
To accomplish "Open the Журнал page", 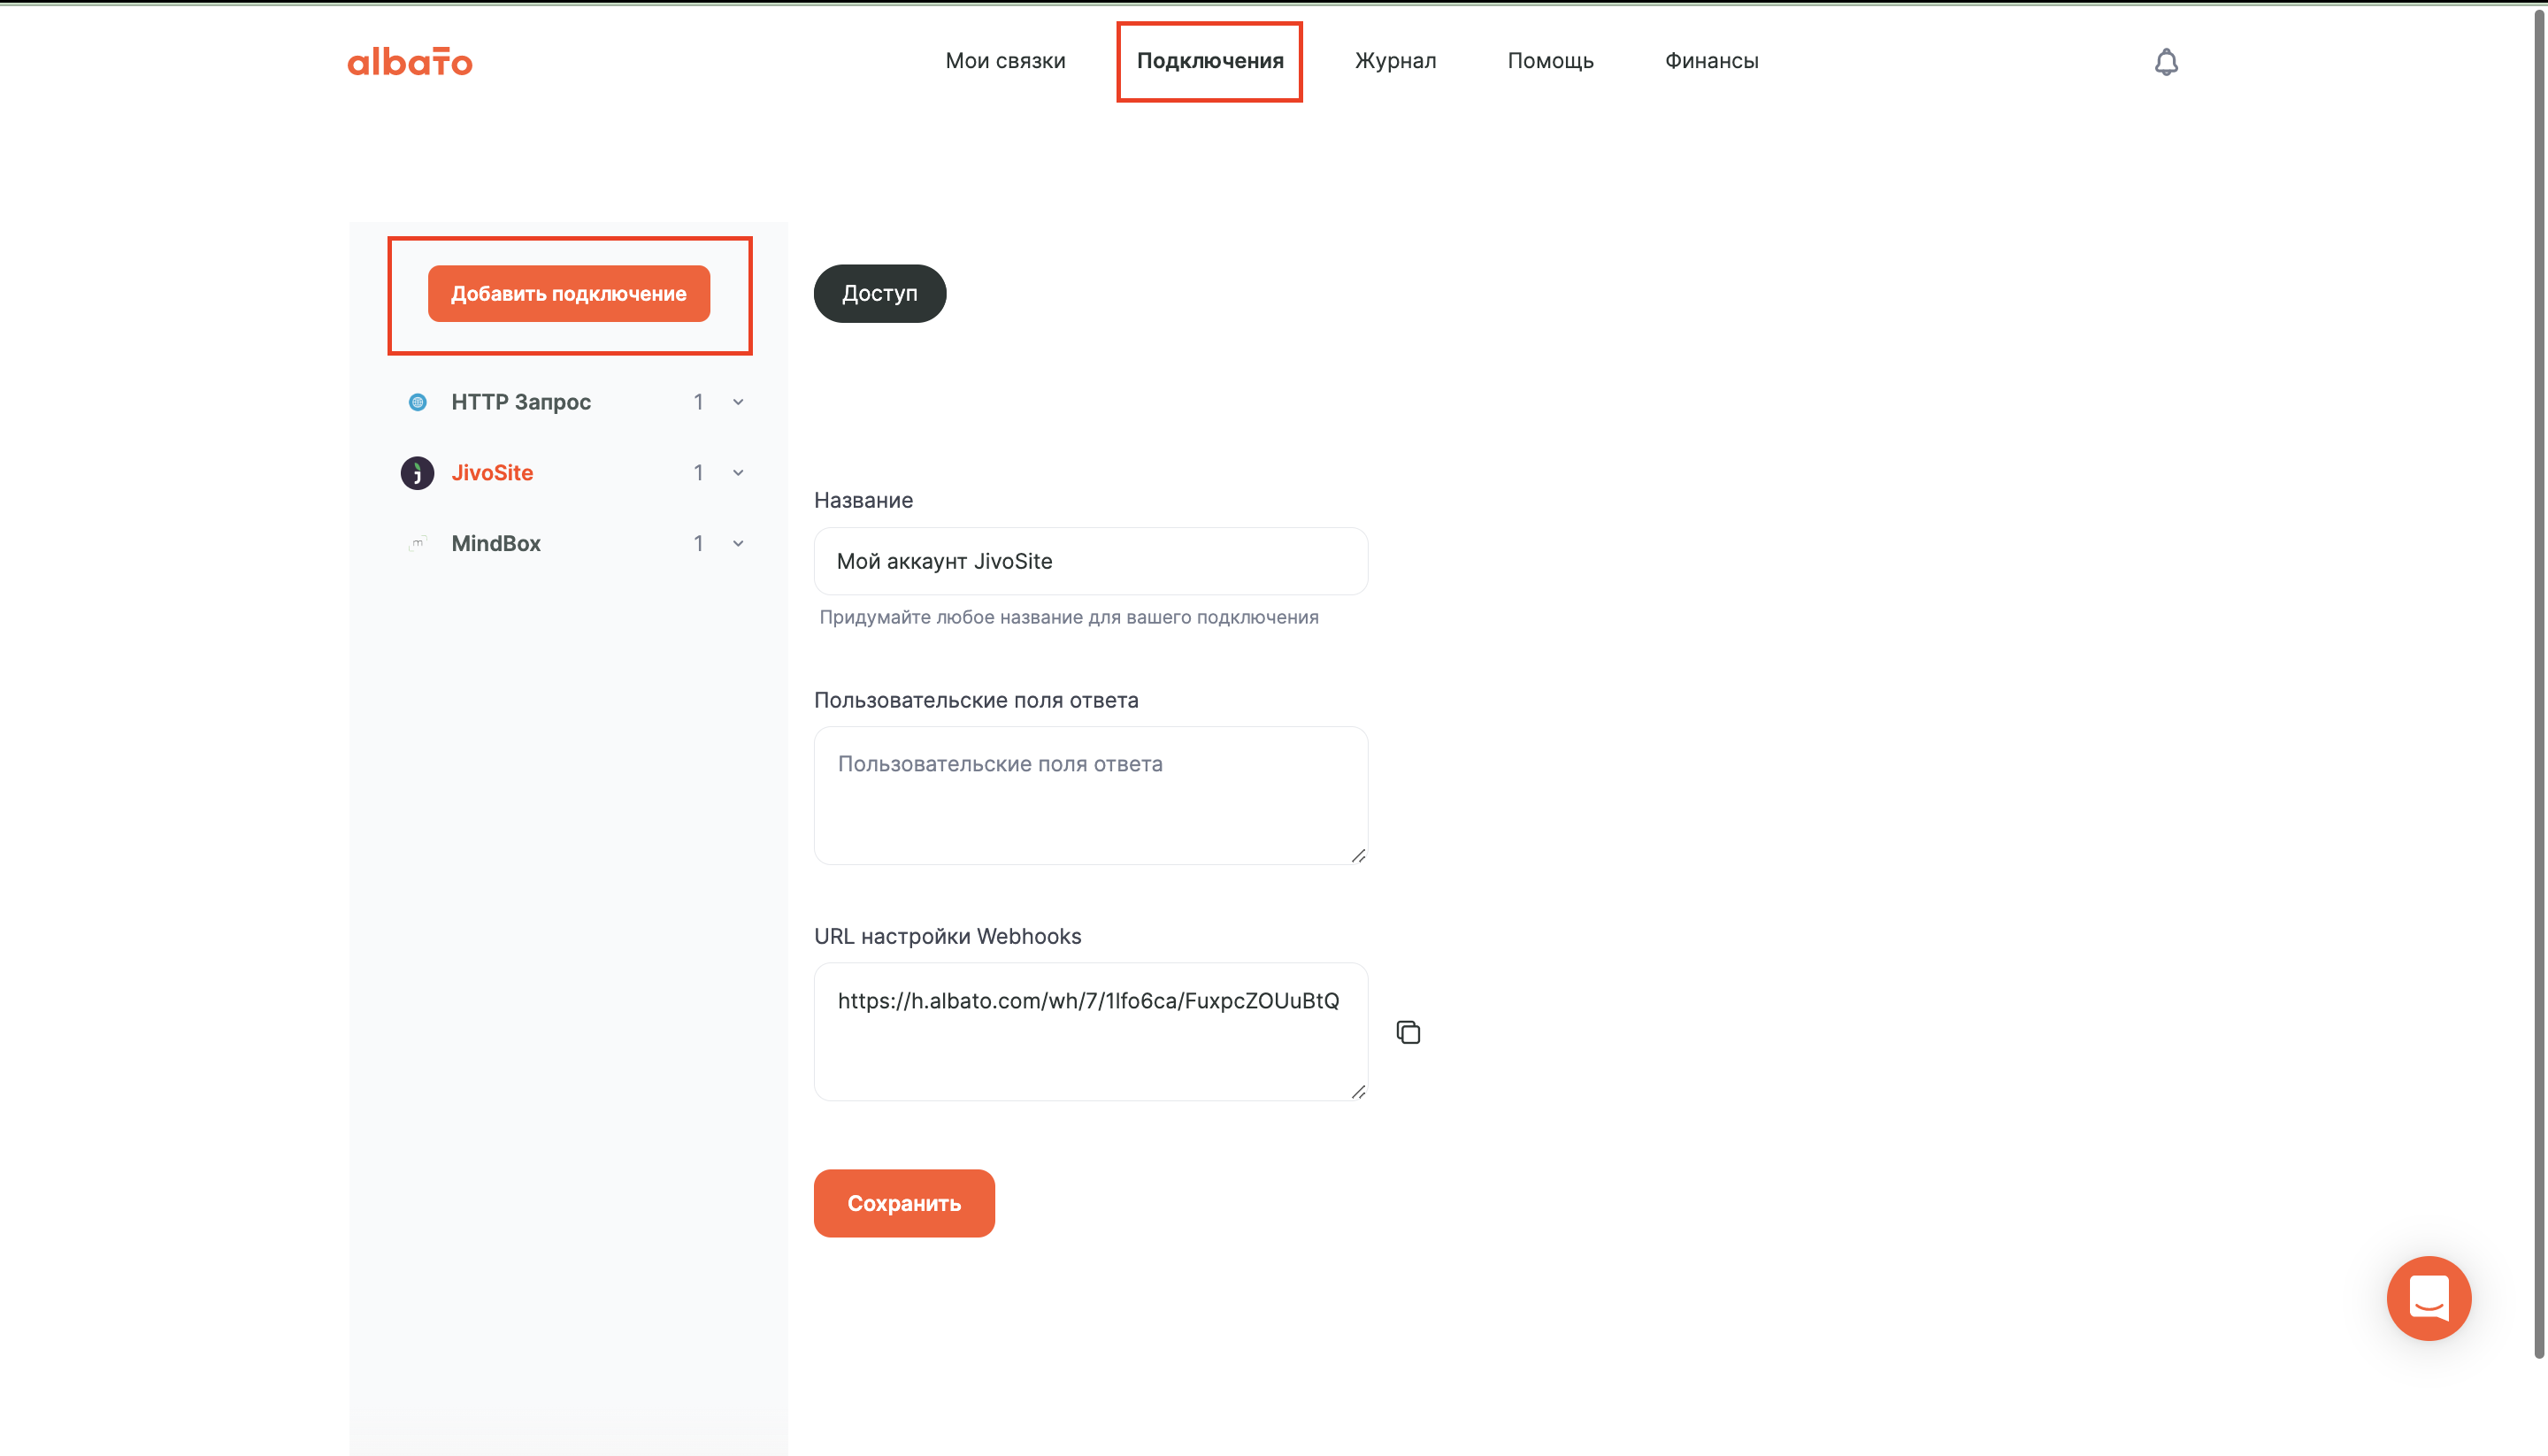I will [x=1395, y=61].
